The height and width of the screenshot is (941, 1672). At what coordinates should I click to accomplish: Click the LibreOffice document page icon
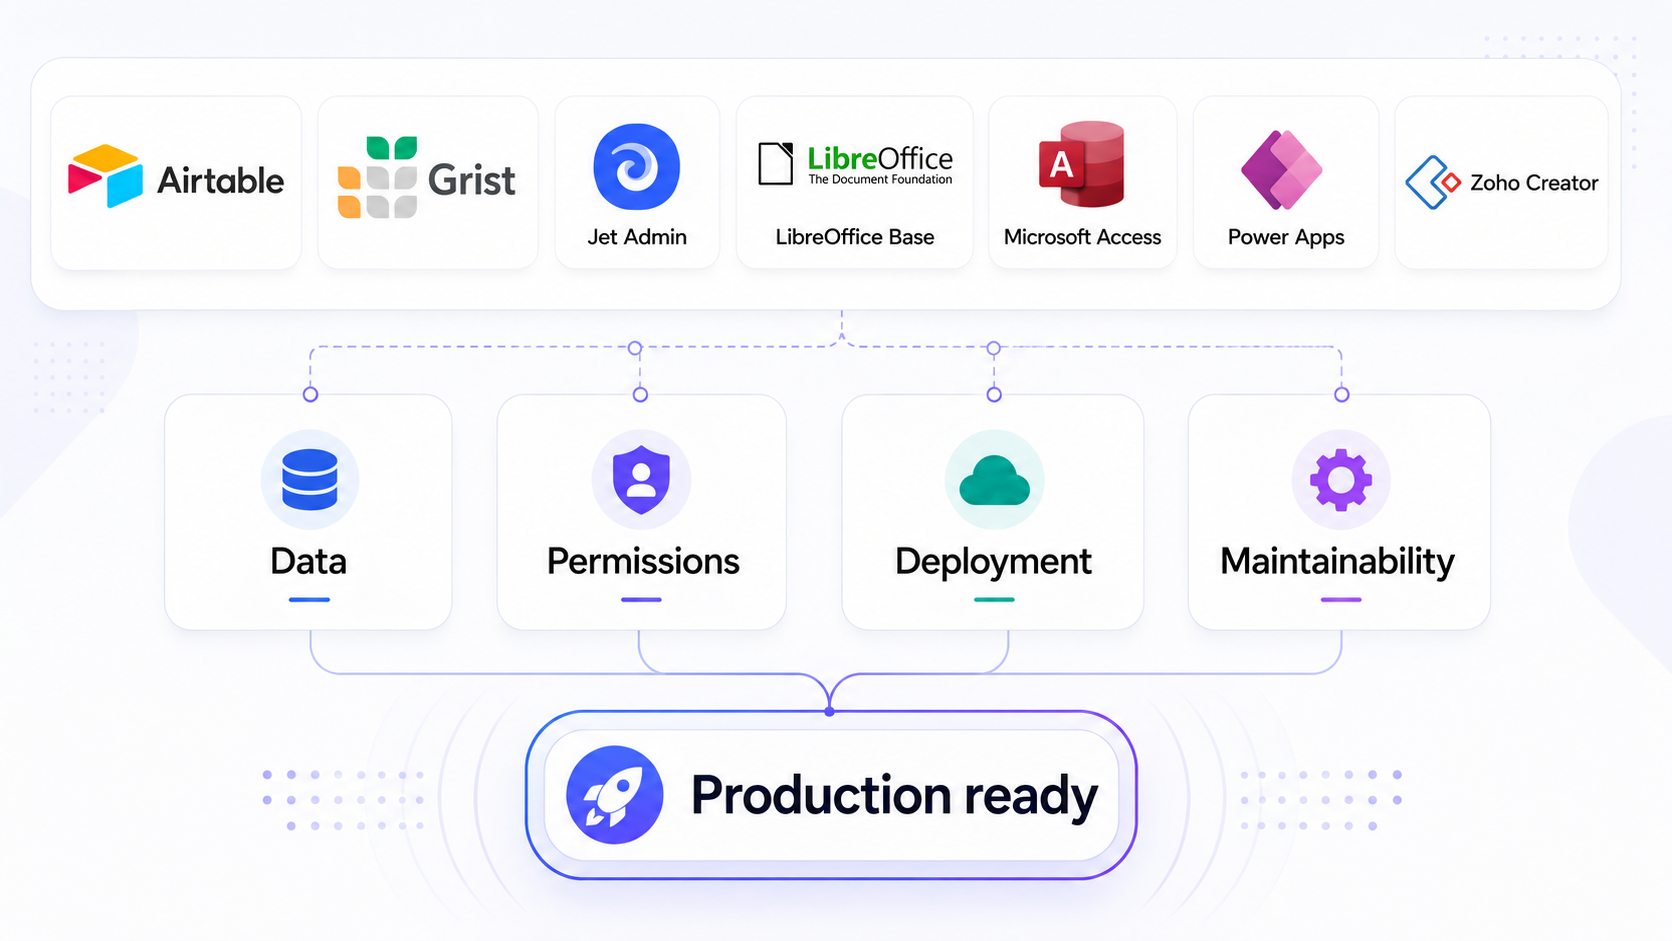click(775, 164)
